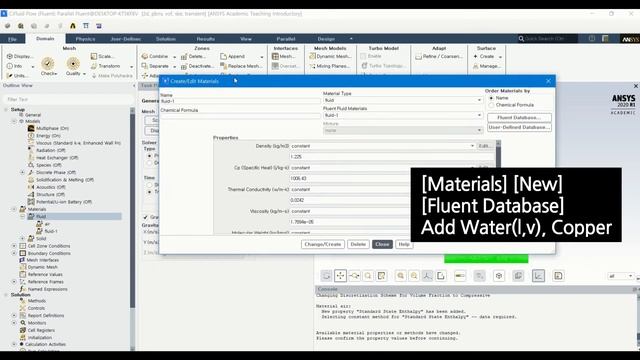Click the User-Defined Database button
The height and width of the screenshot is (360, 640).
(519, 127)
